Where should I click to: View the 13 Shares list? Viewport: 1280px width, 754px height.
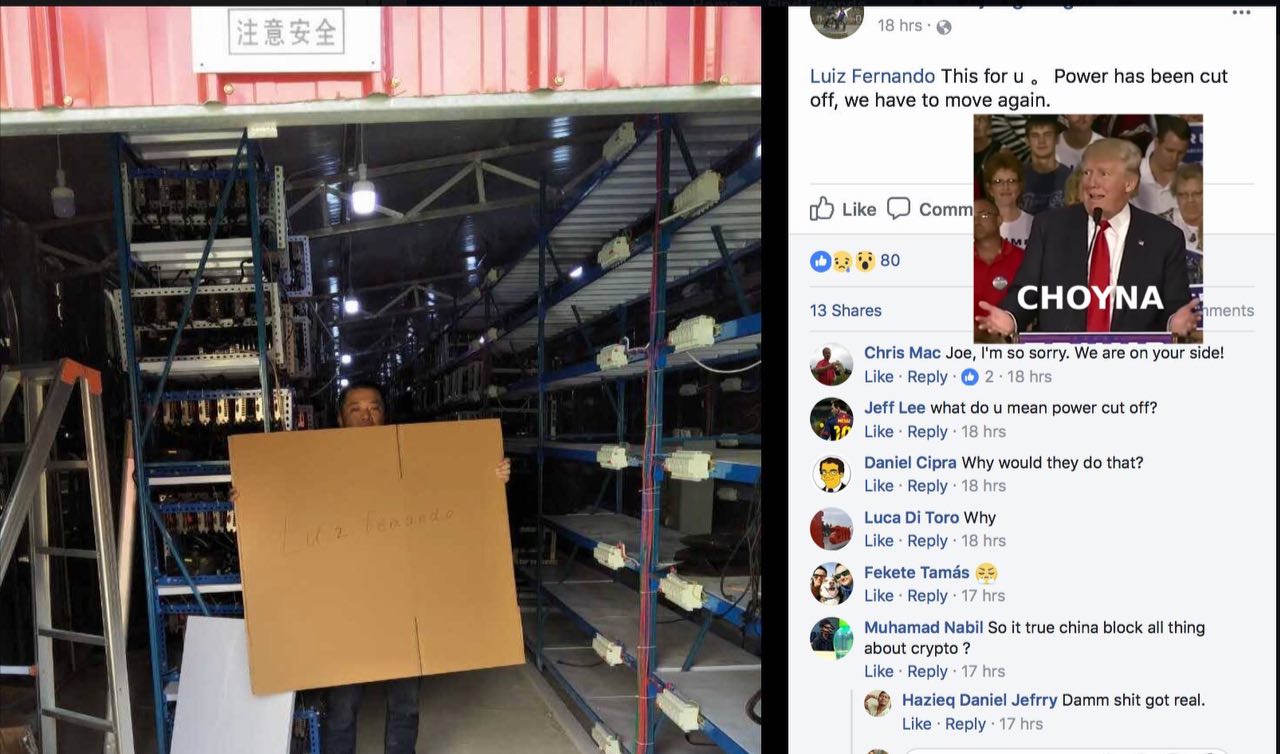pos(846,310)
